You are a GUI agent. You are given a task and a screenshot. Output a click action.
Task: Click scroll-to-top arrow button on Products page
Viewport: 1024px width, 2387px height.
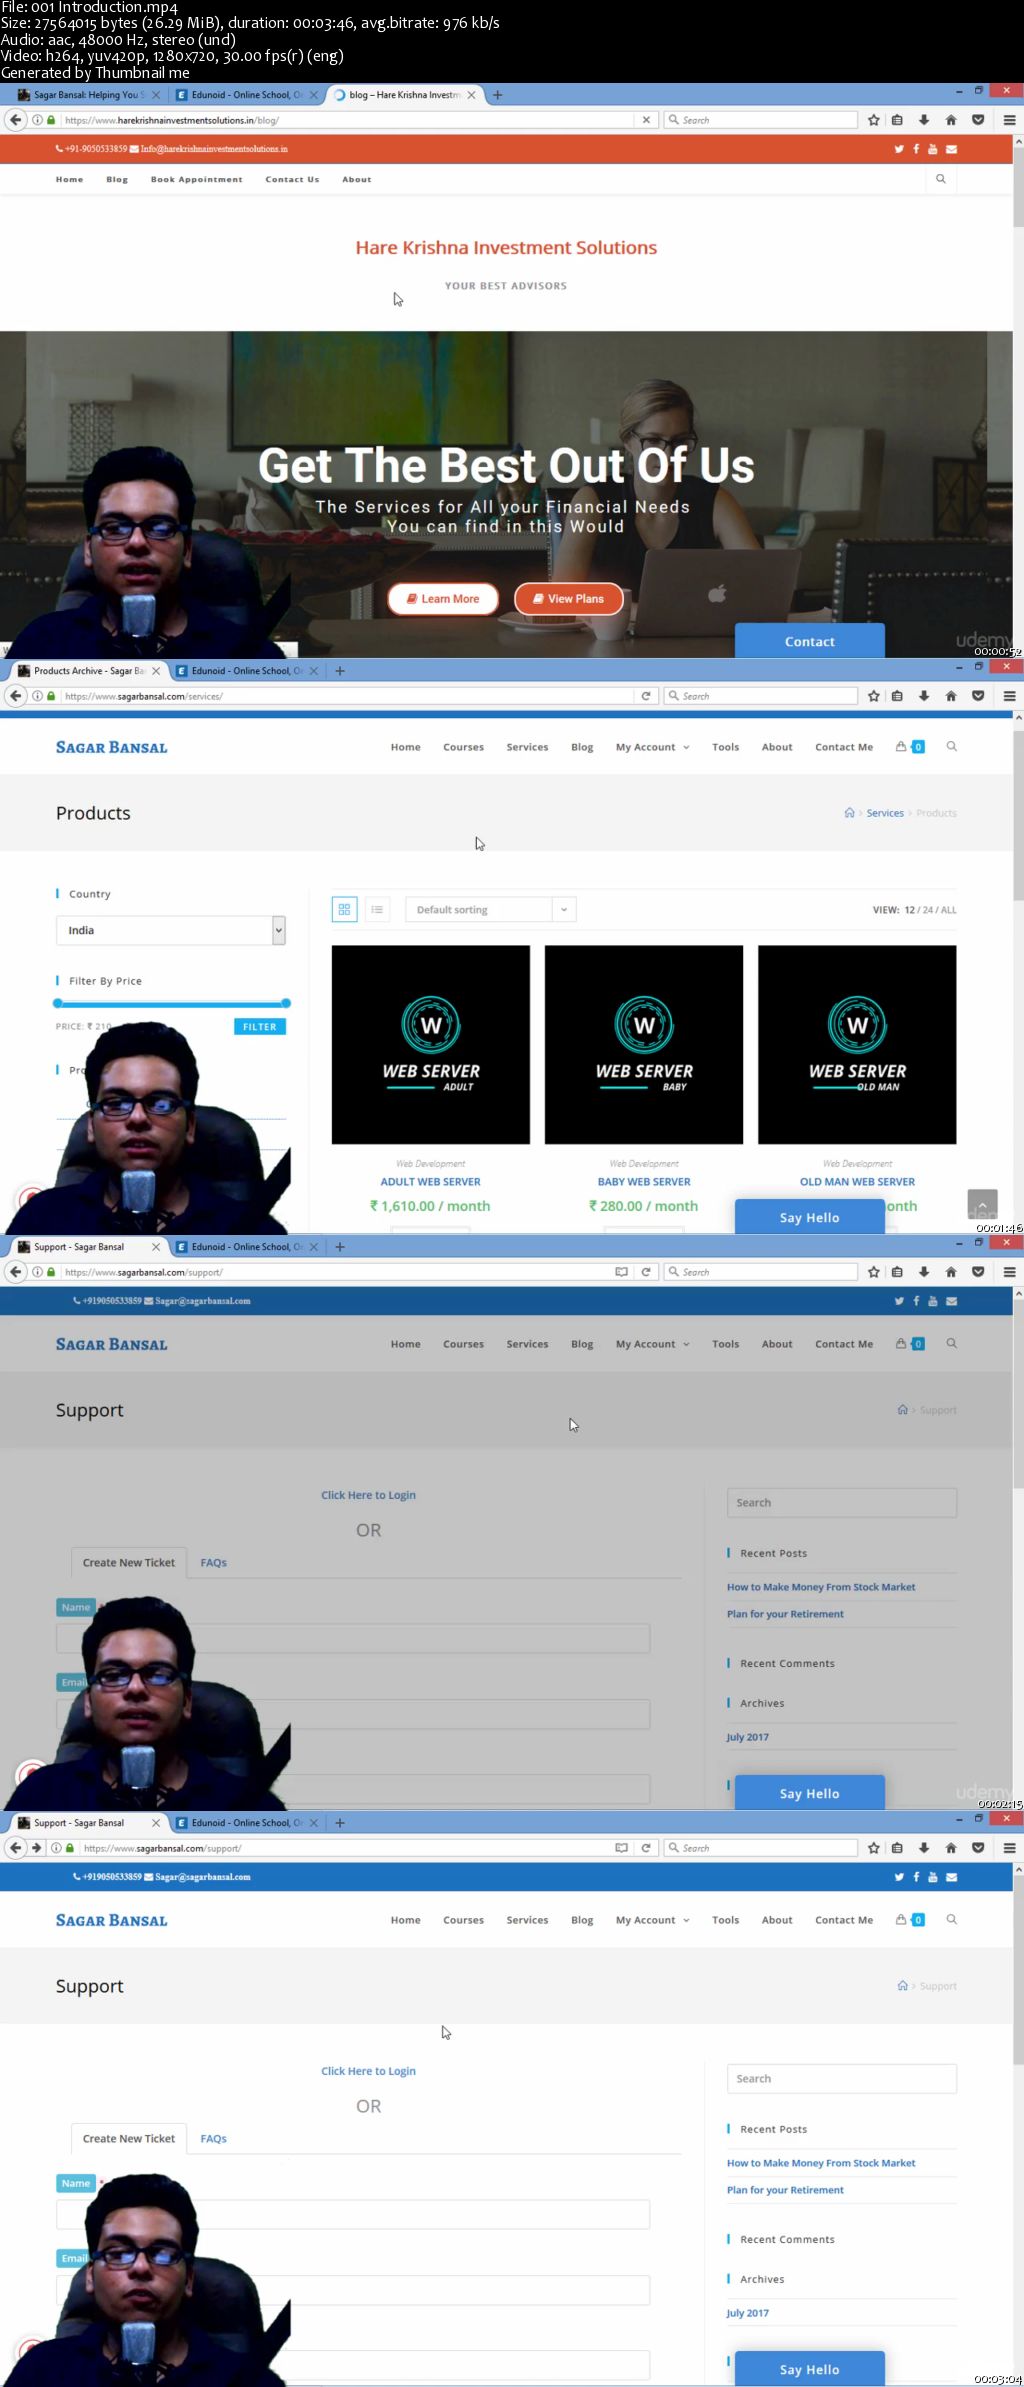(982, 1204)
